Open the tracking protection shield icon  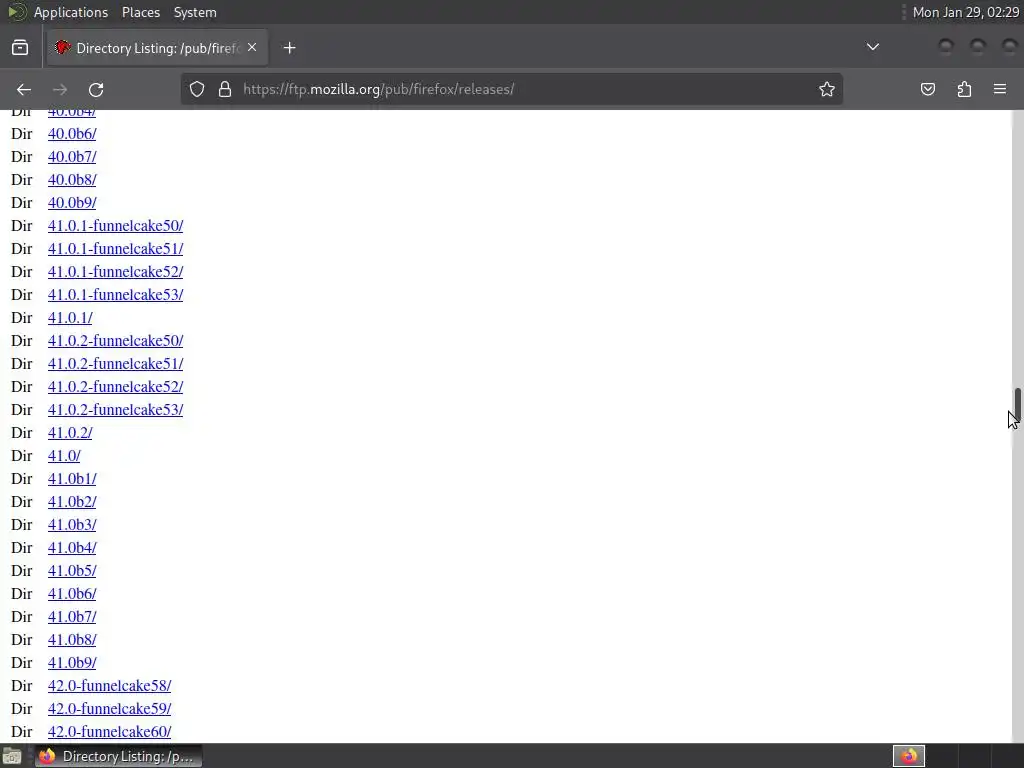pyautogui.click(x=197, y=89)
